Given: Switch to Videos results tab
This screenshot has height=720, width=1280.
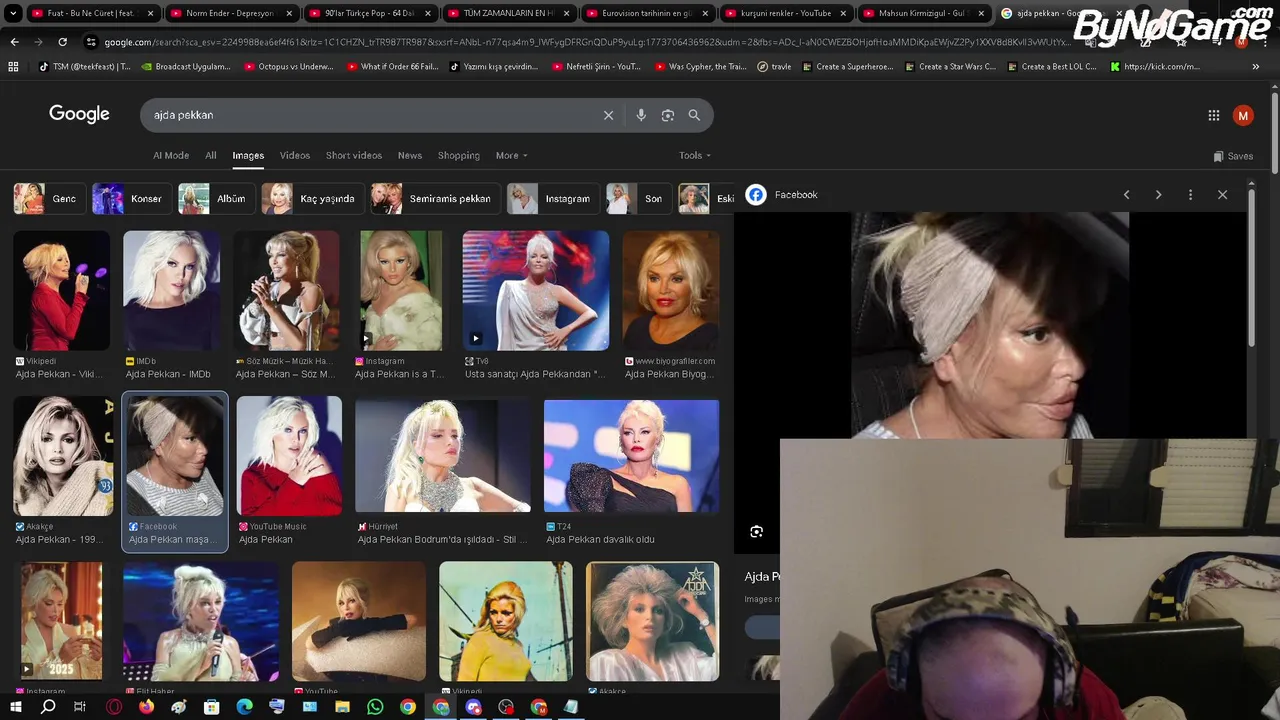Looking at the screenshot, I should click(295, 155).
